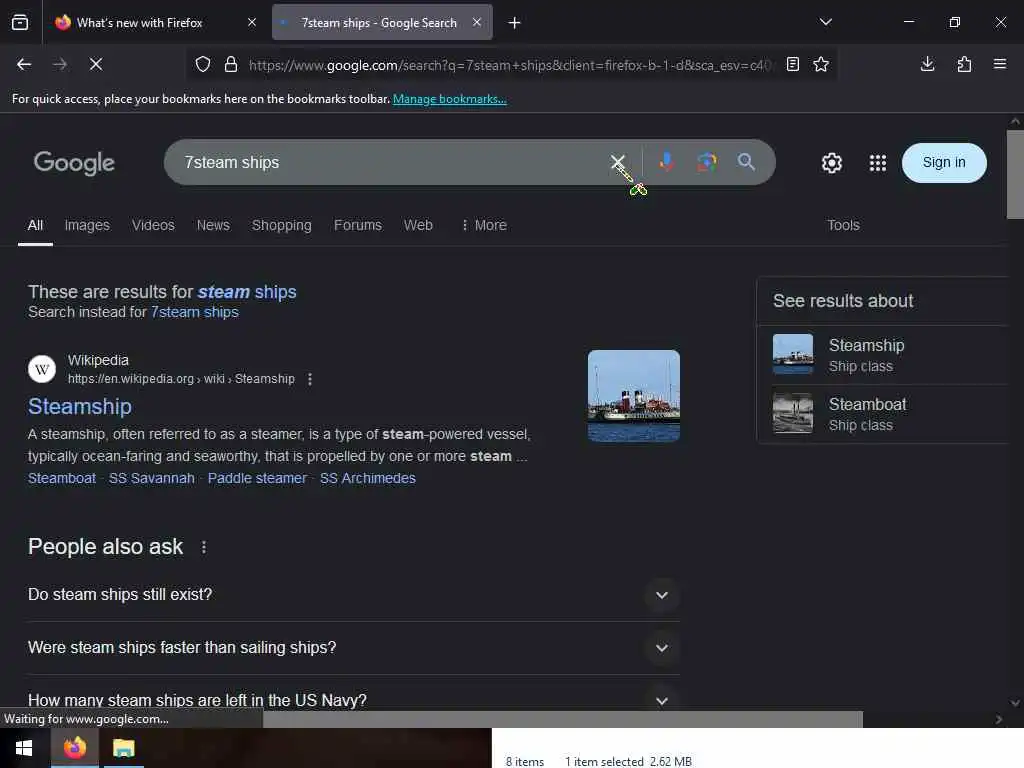View site security via the padlock icon
This screenshot has height=768, width=1024.
click(x=231, y=64)
